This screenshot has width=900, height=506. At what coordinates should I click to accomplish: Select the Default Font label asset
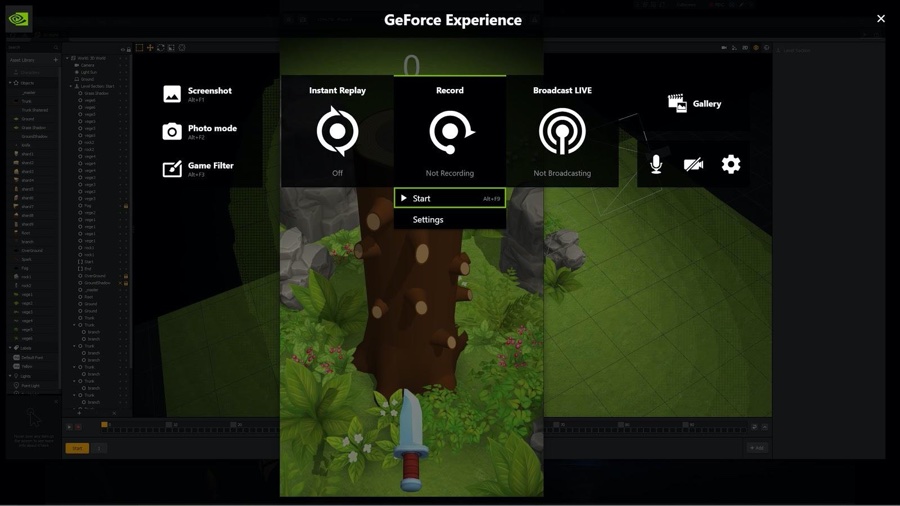click(x=33, y=357)
